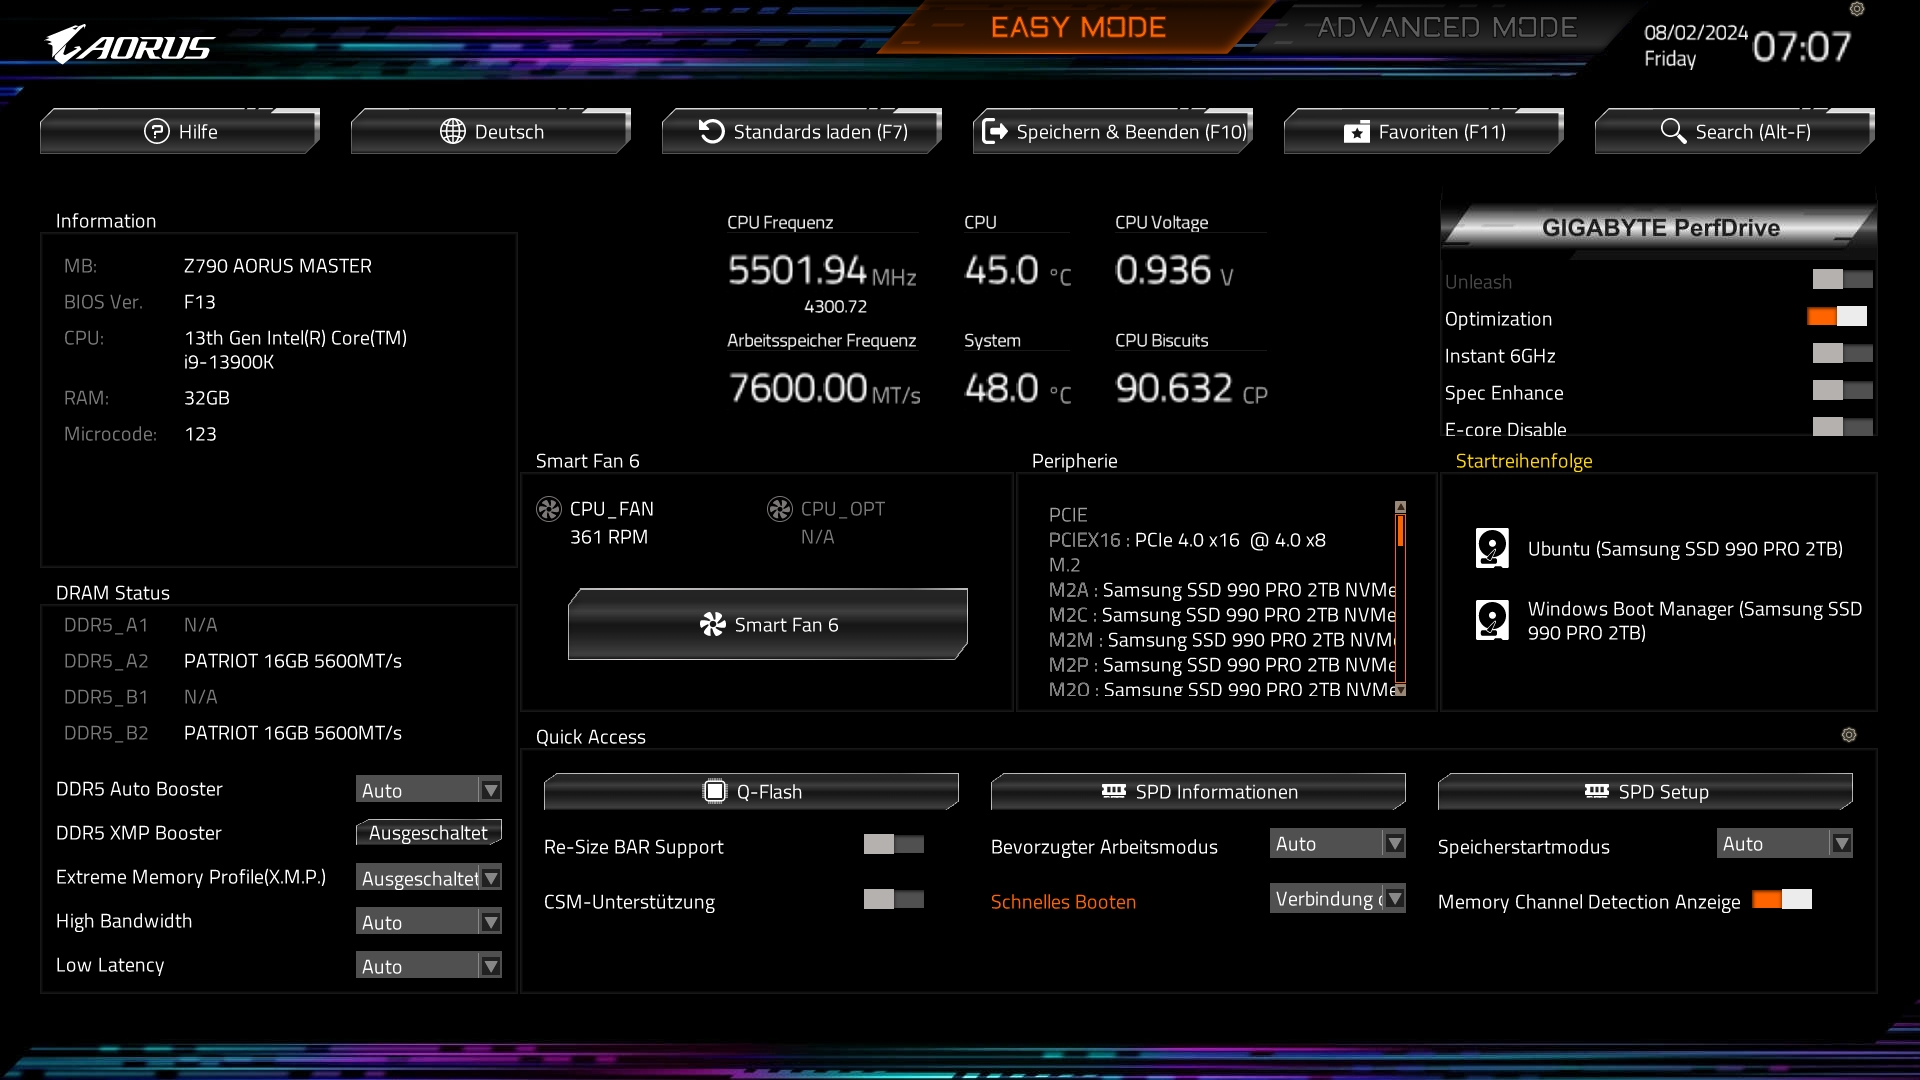
Task: Expand Extreme Memory Profile (X.M.P.) dropdown
Action: tap(429, 878)
